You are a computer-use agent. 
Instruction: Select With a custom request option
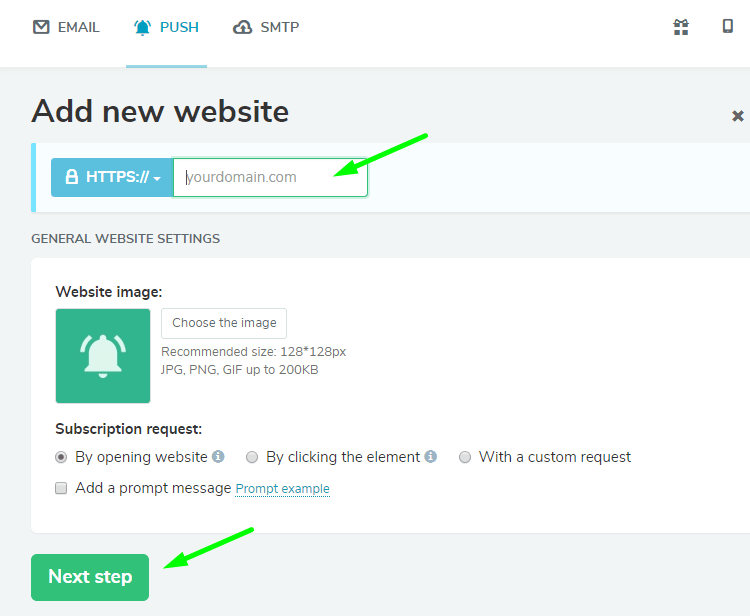464,457
